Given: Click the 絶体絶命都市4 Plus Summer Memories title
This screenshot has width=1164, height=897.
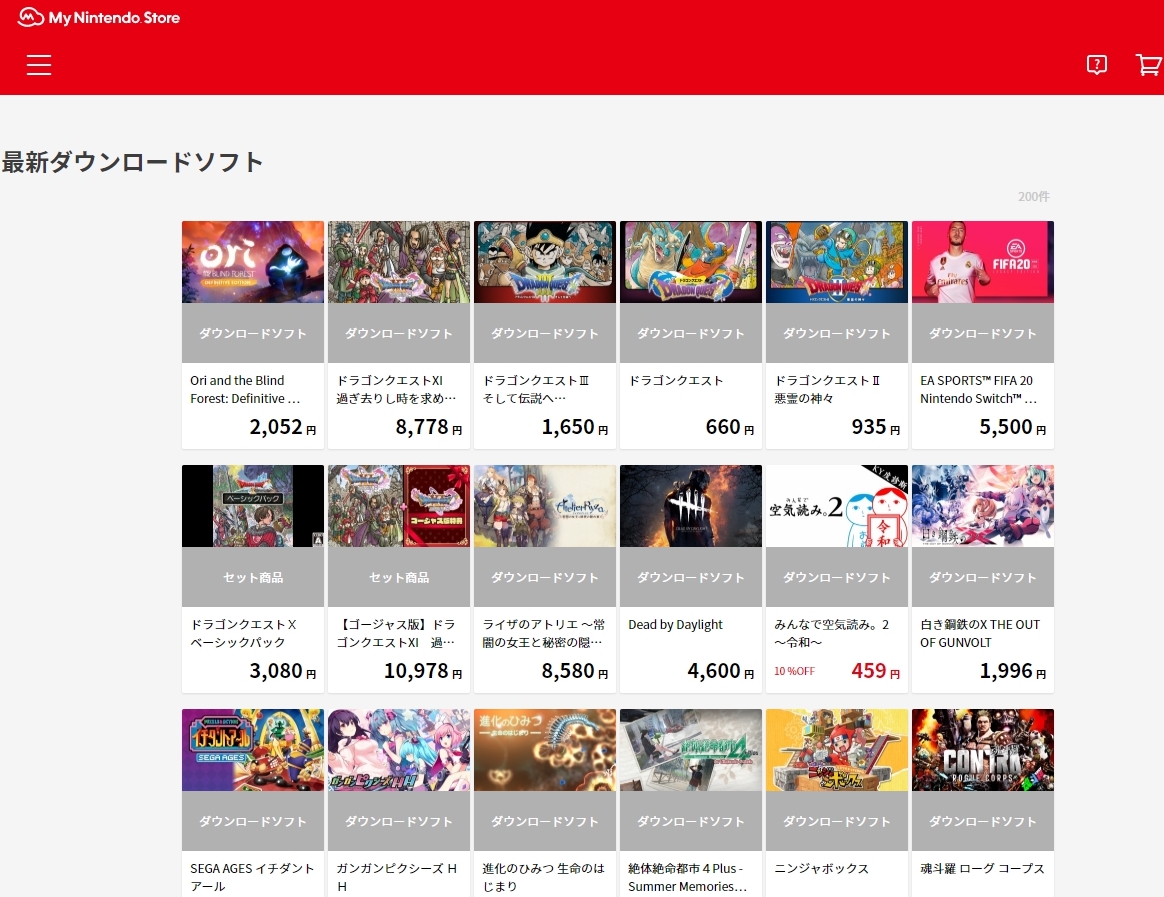Looking at the screenshot, I should pos(687,877).
